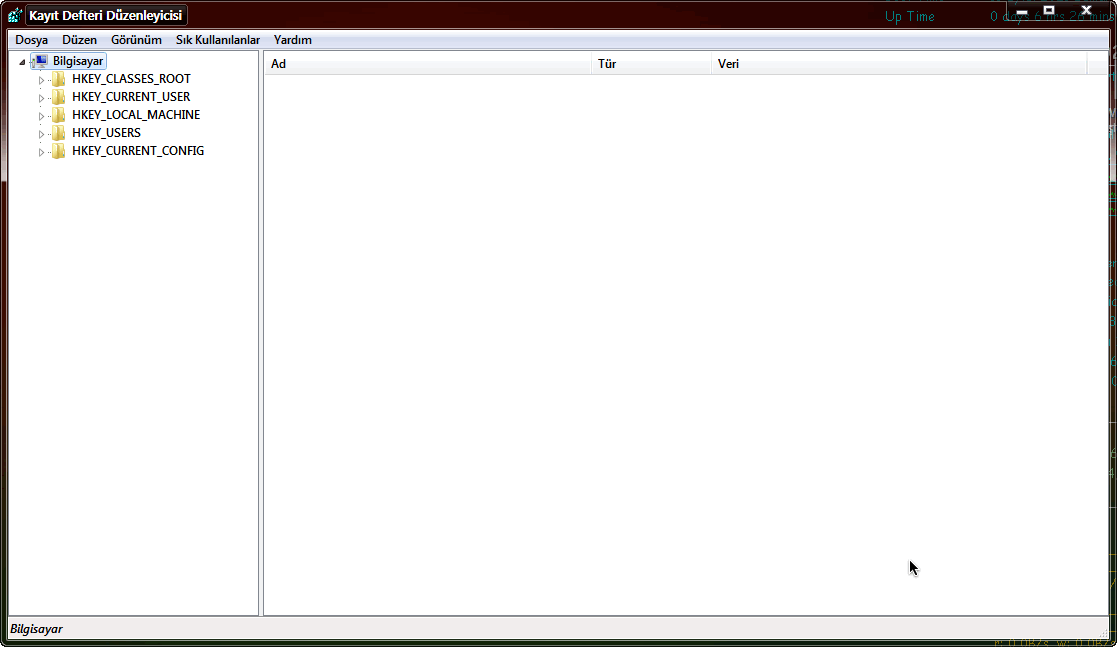Image resolution: width=1117 pixels, height=647 pixels.
Task: Open the Yardım menu
Action: (292, 40)
